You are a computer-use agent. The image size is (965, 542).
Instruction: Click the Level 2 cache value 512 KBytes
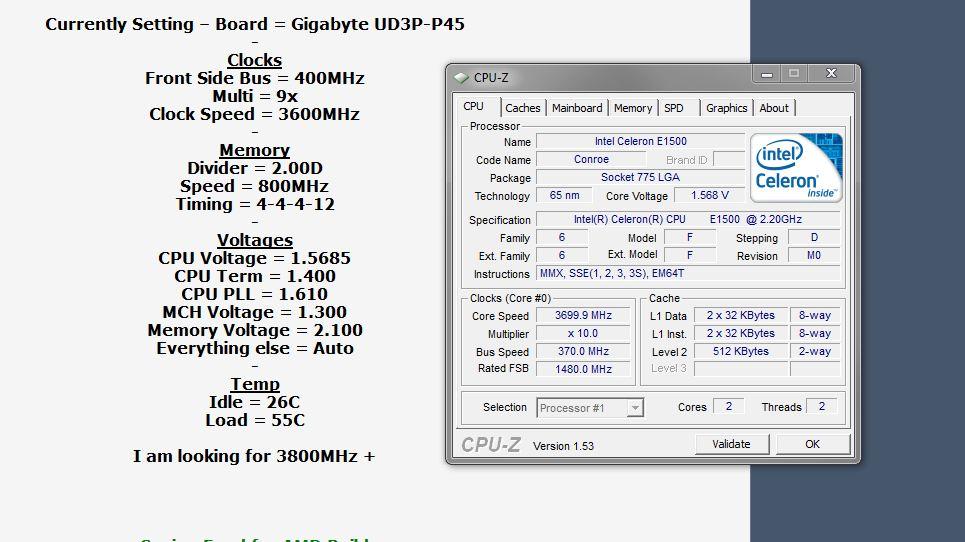coord(741,351)
